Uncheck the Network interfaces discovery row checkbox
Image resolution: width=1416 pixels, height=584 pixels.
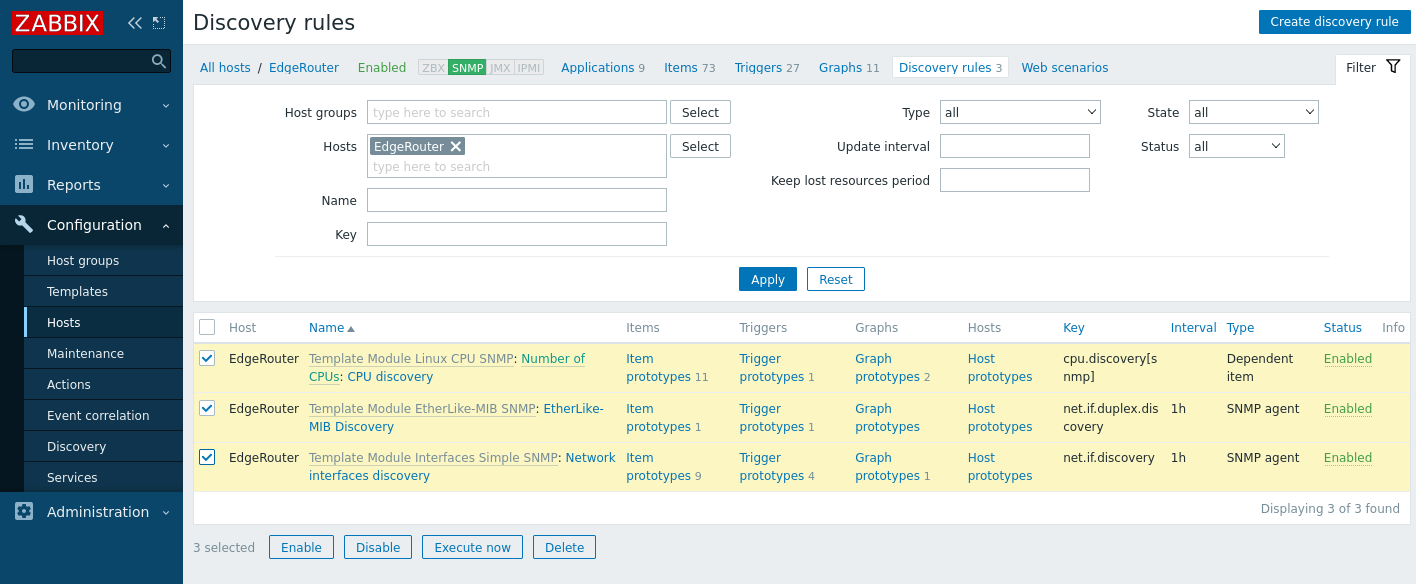(207, 457)
